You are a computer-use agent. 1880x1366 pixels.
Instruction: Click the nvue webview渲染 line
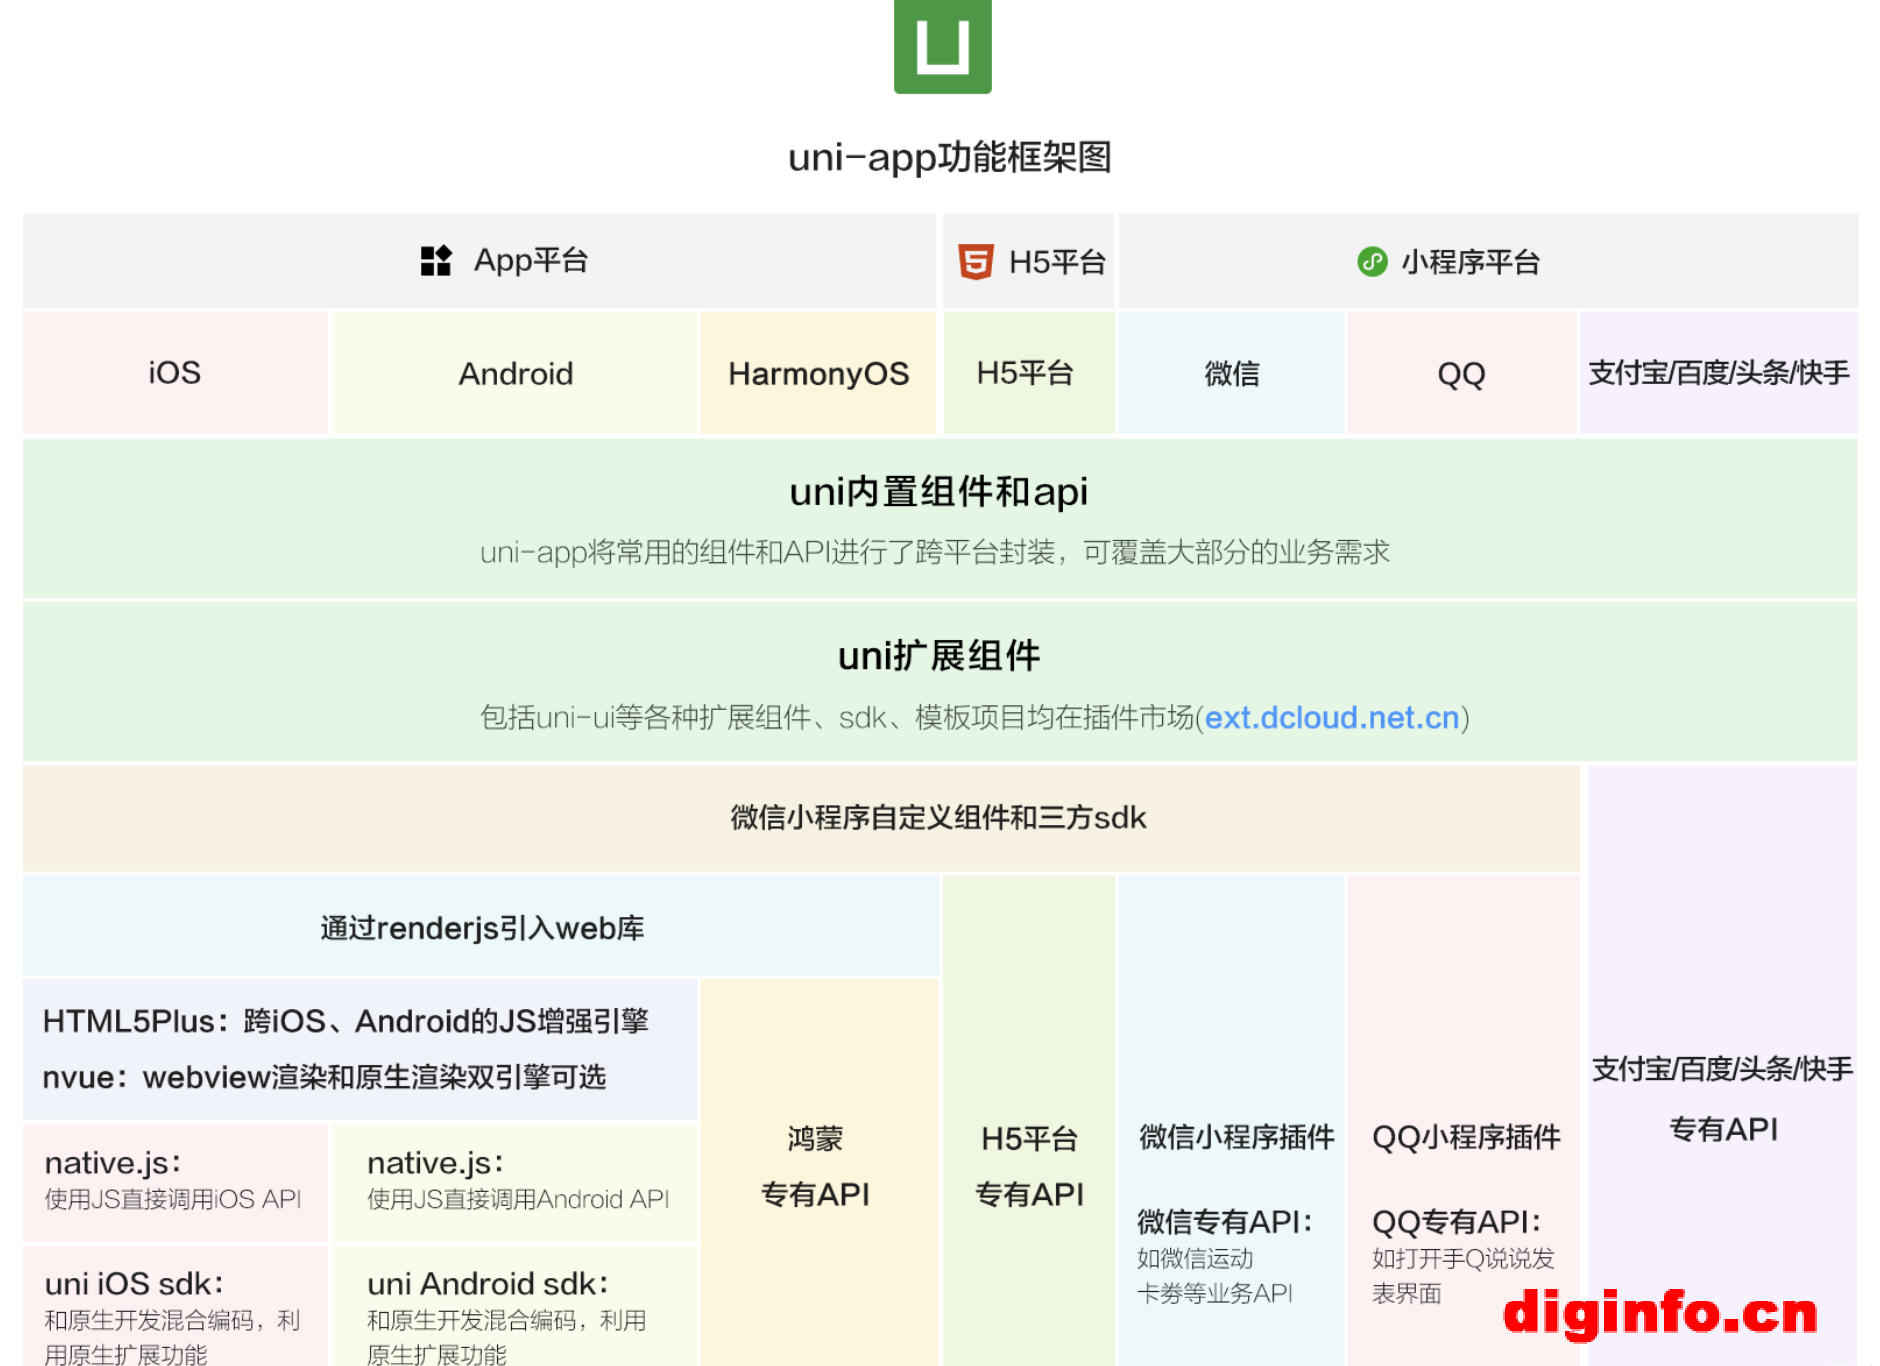(x=324, y=1077)
